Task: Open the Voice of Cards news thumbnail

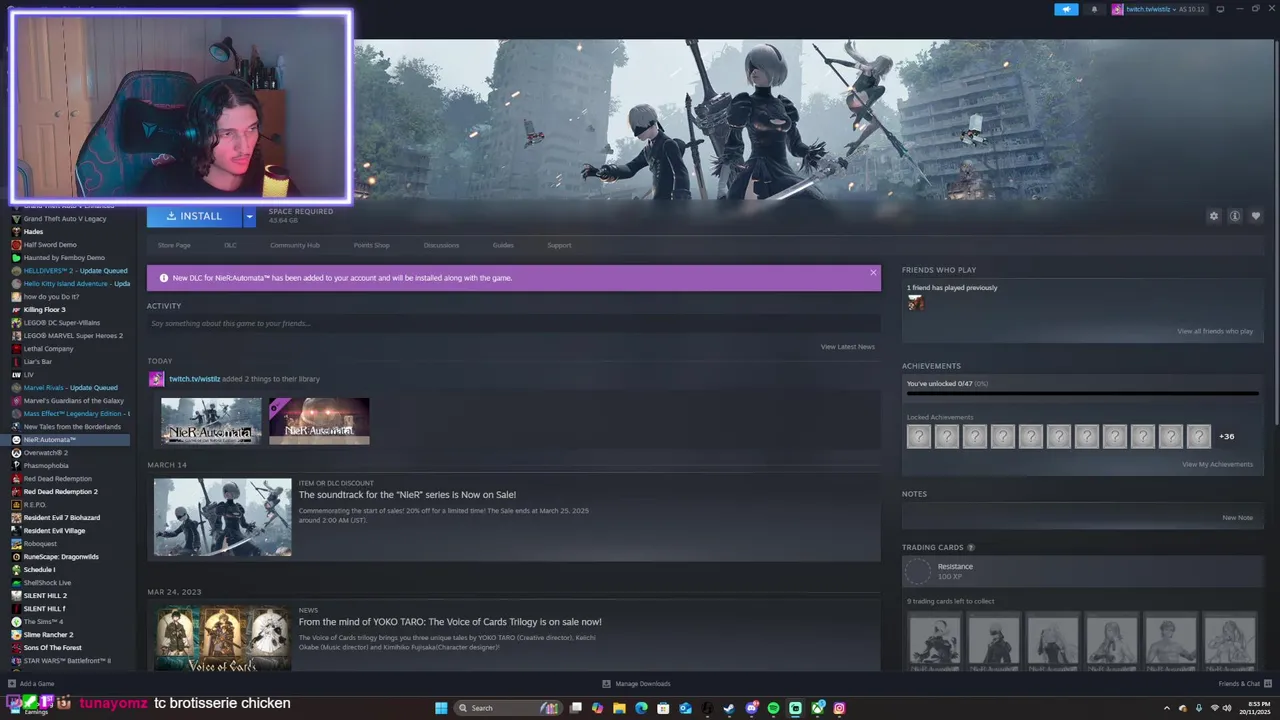Action: click(x=222, y=638)
